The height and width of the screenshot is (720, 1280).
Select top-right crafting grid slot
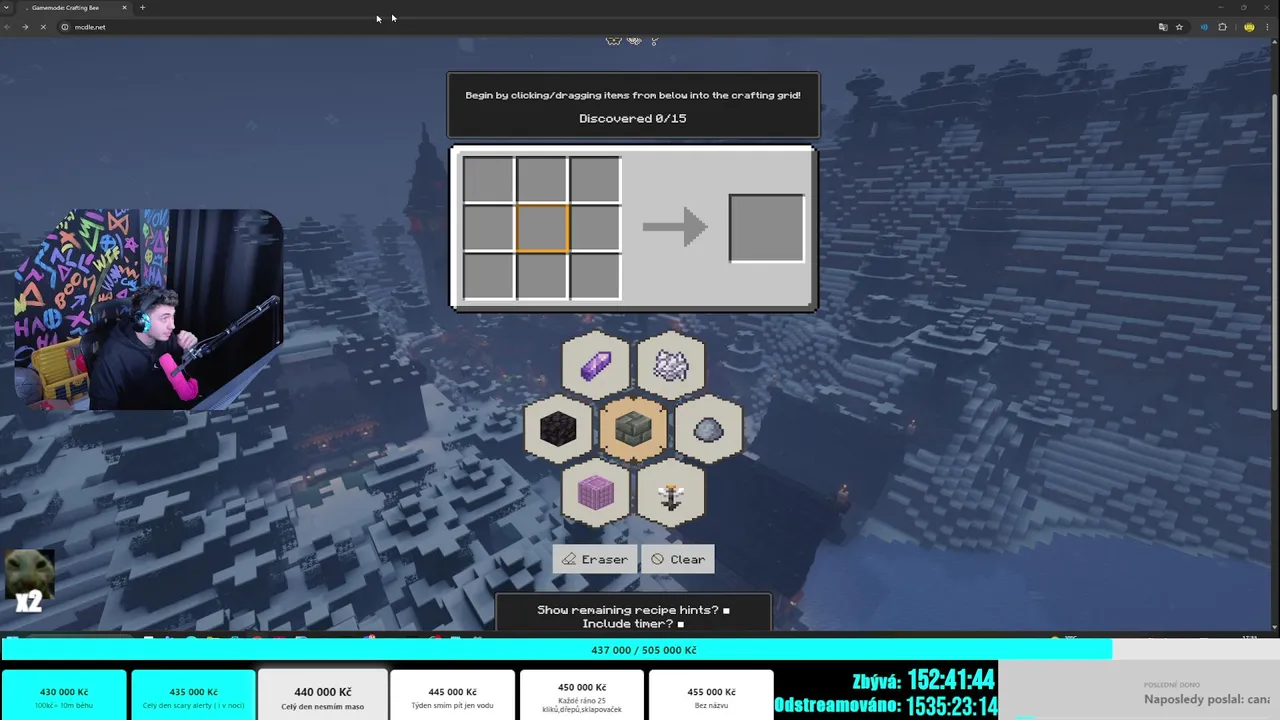(x=596, y=179)
